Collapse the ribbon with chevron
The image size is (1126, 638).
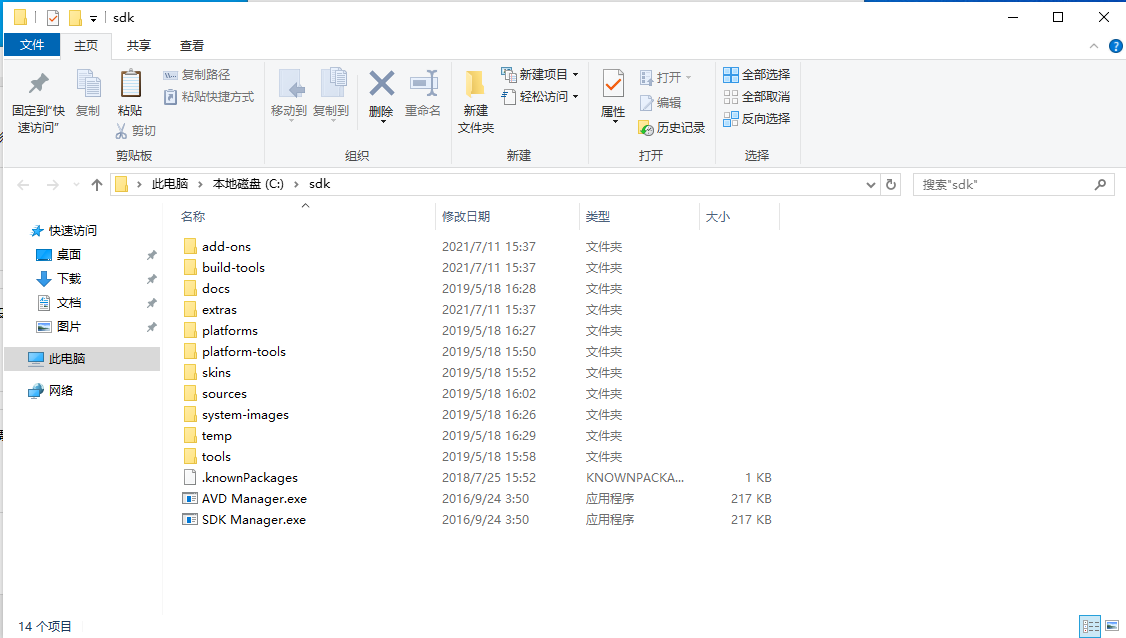click(x=1094, y=46)
